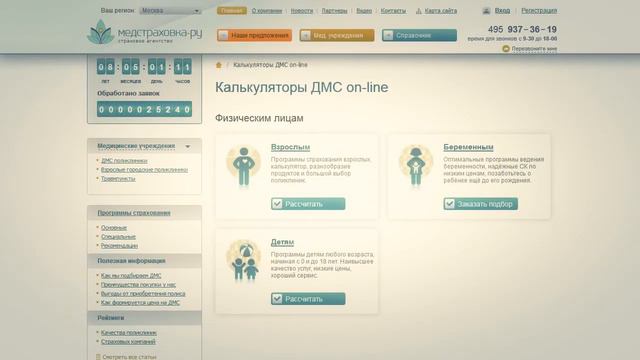Click the user icon beside Вход
The image size is (640, 360).
click(x=486, y=11)
